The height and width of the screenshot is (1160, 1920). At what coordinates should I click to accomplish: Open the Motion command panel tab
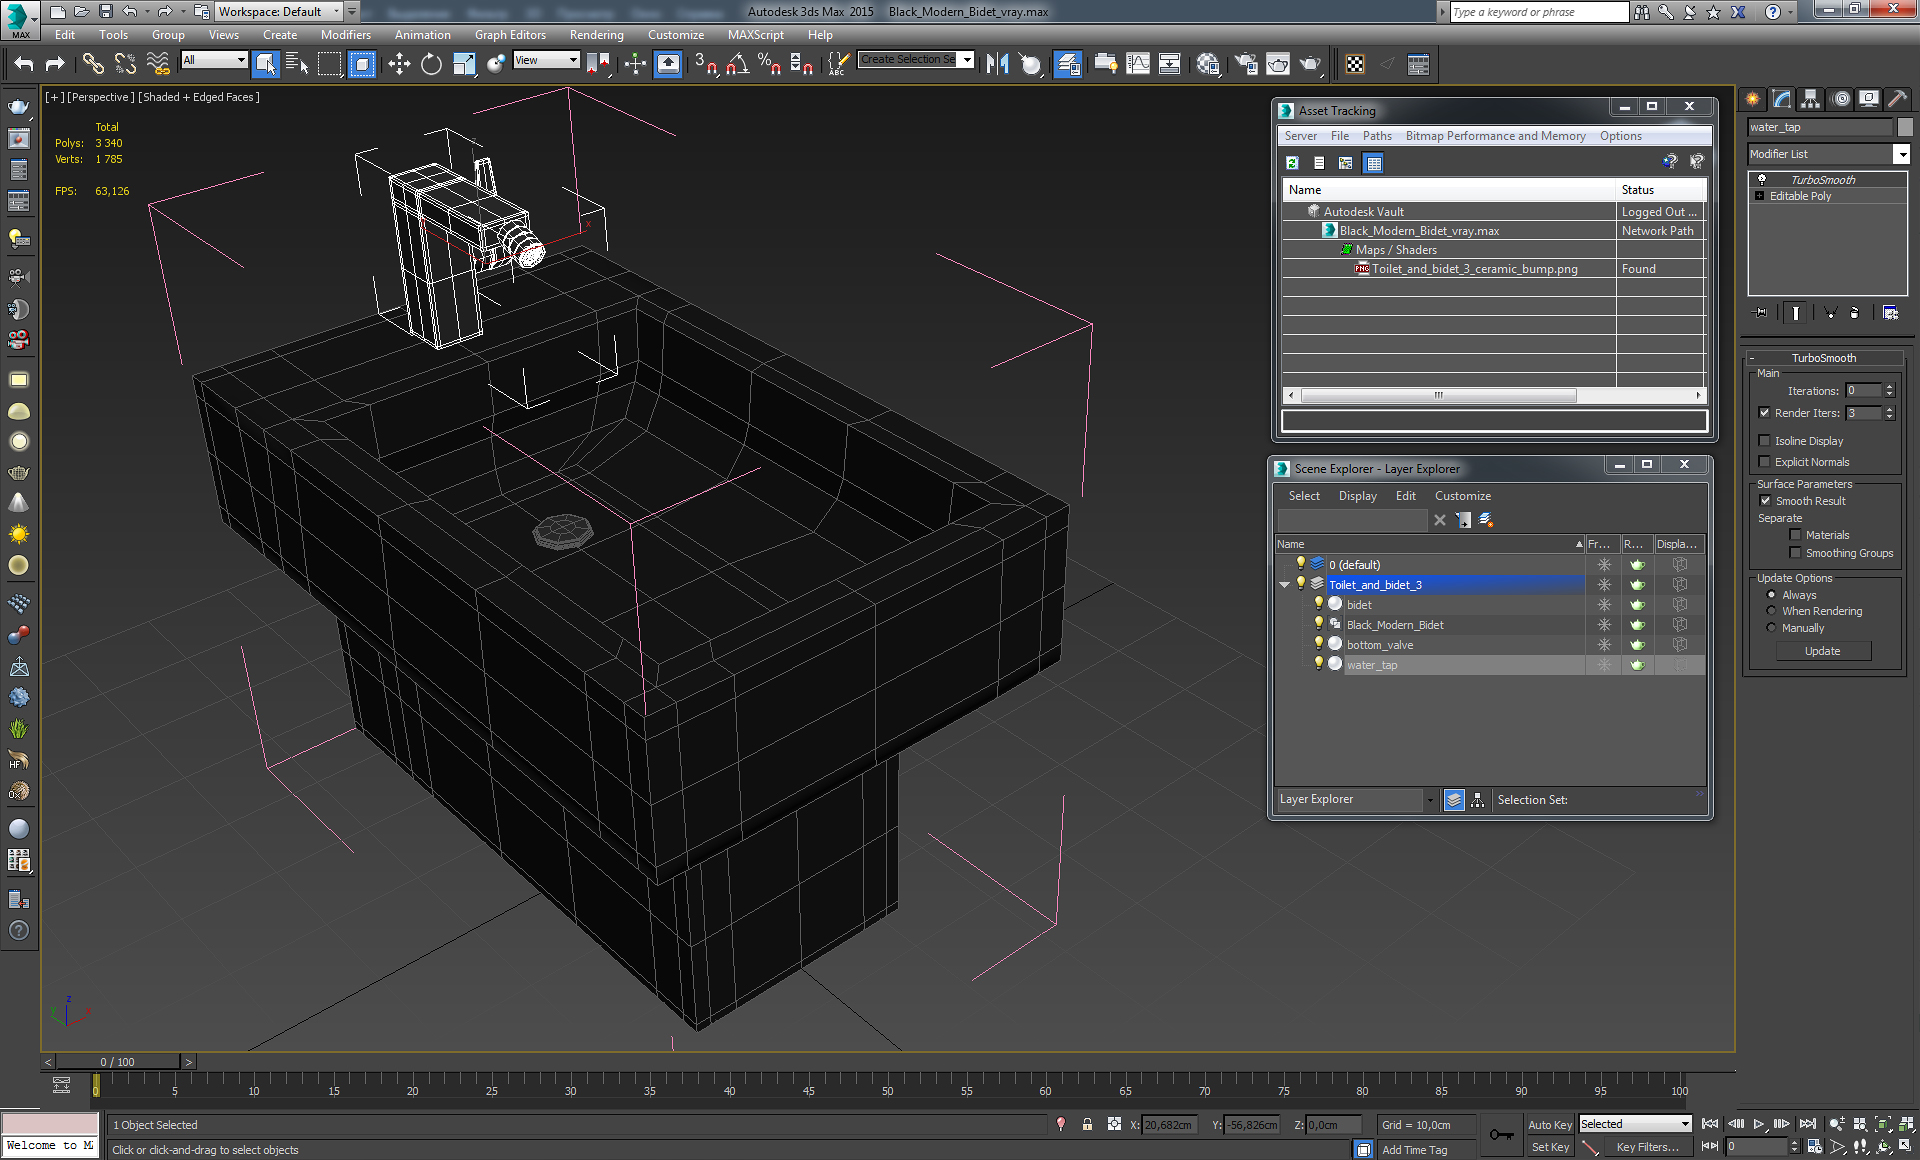tap(1840, 98)
